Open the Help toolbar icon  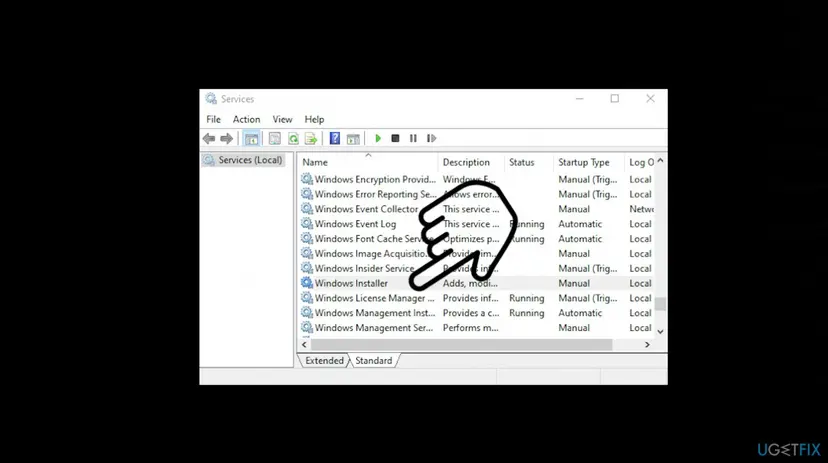335,138
